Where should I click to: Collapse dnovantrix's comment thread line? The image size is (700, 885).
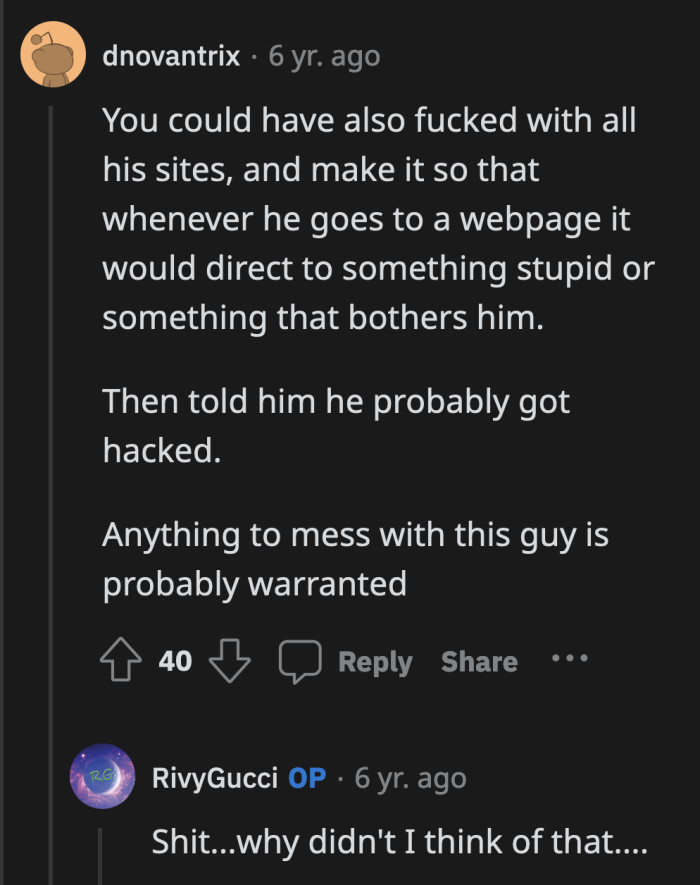(x=49, y=380)
